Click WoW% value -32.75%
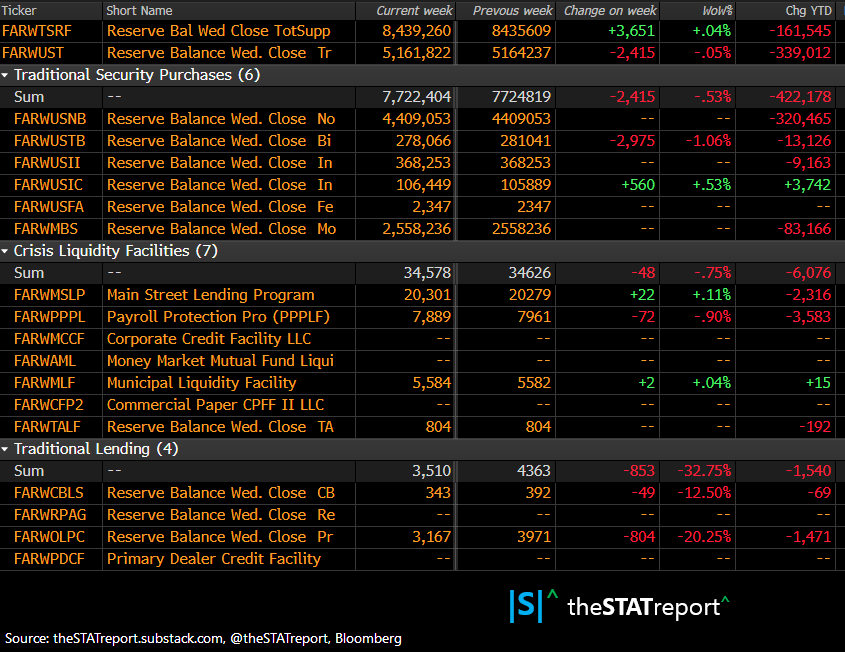This screenshot has width=845, height=652. point(704,471)
